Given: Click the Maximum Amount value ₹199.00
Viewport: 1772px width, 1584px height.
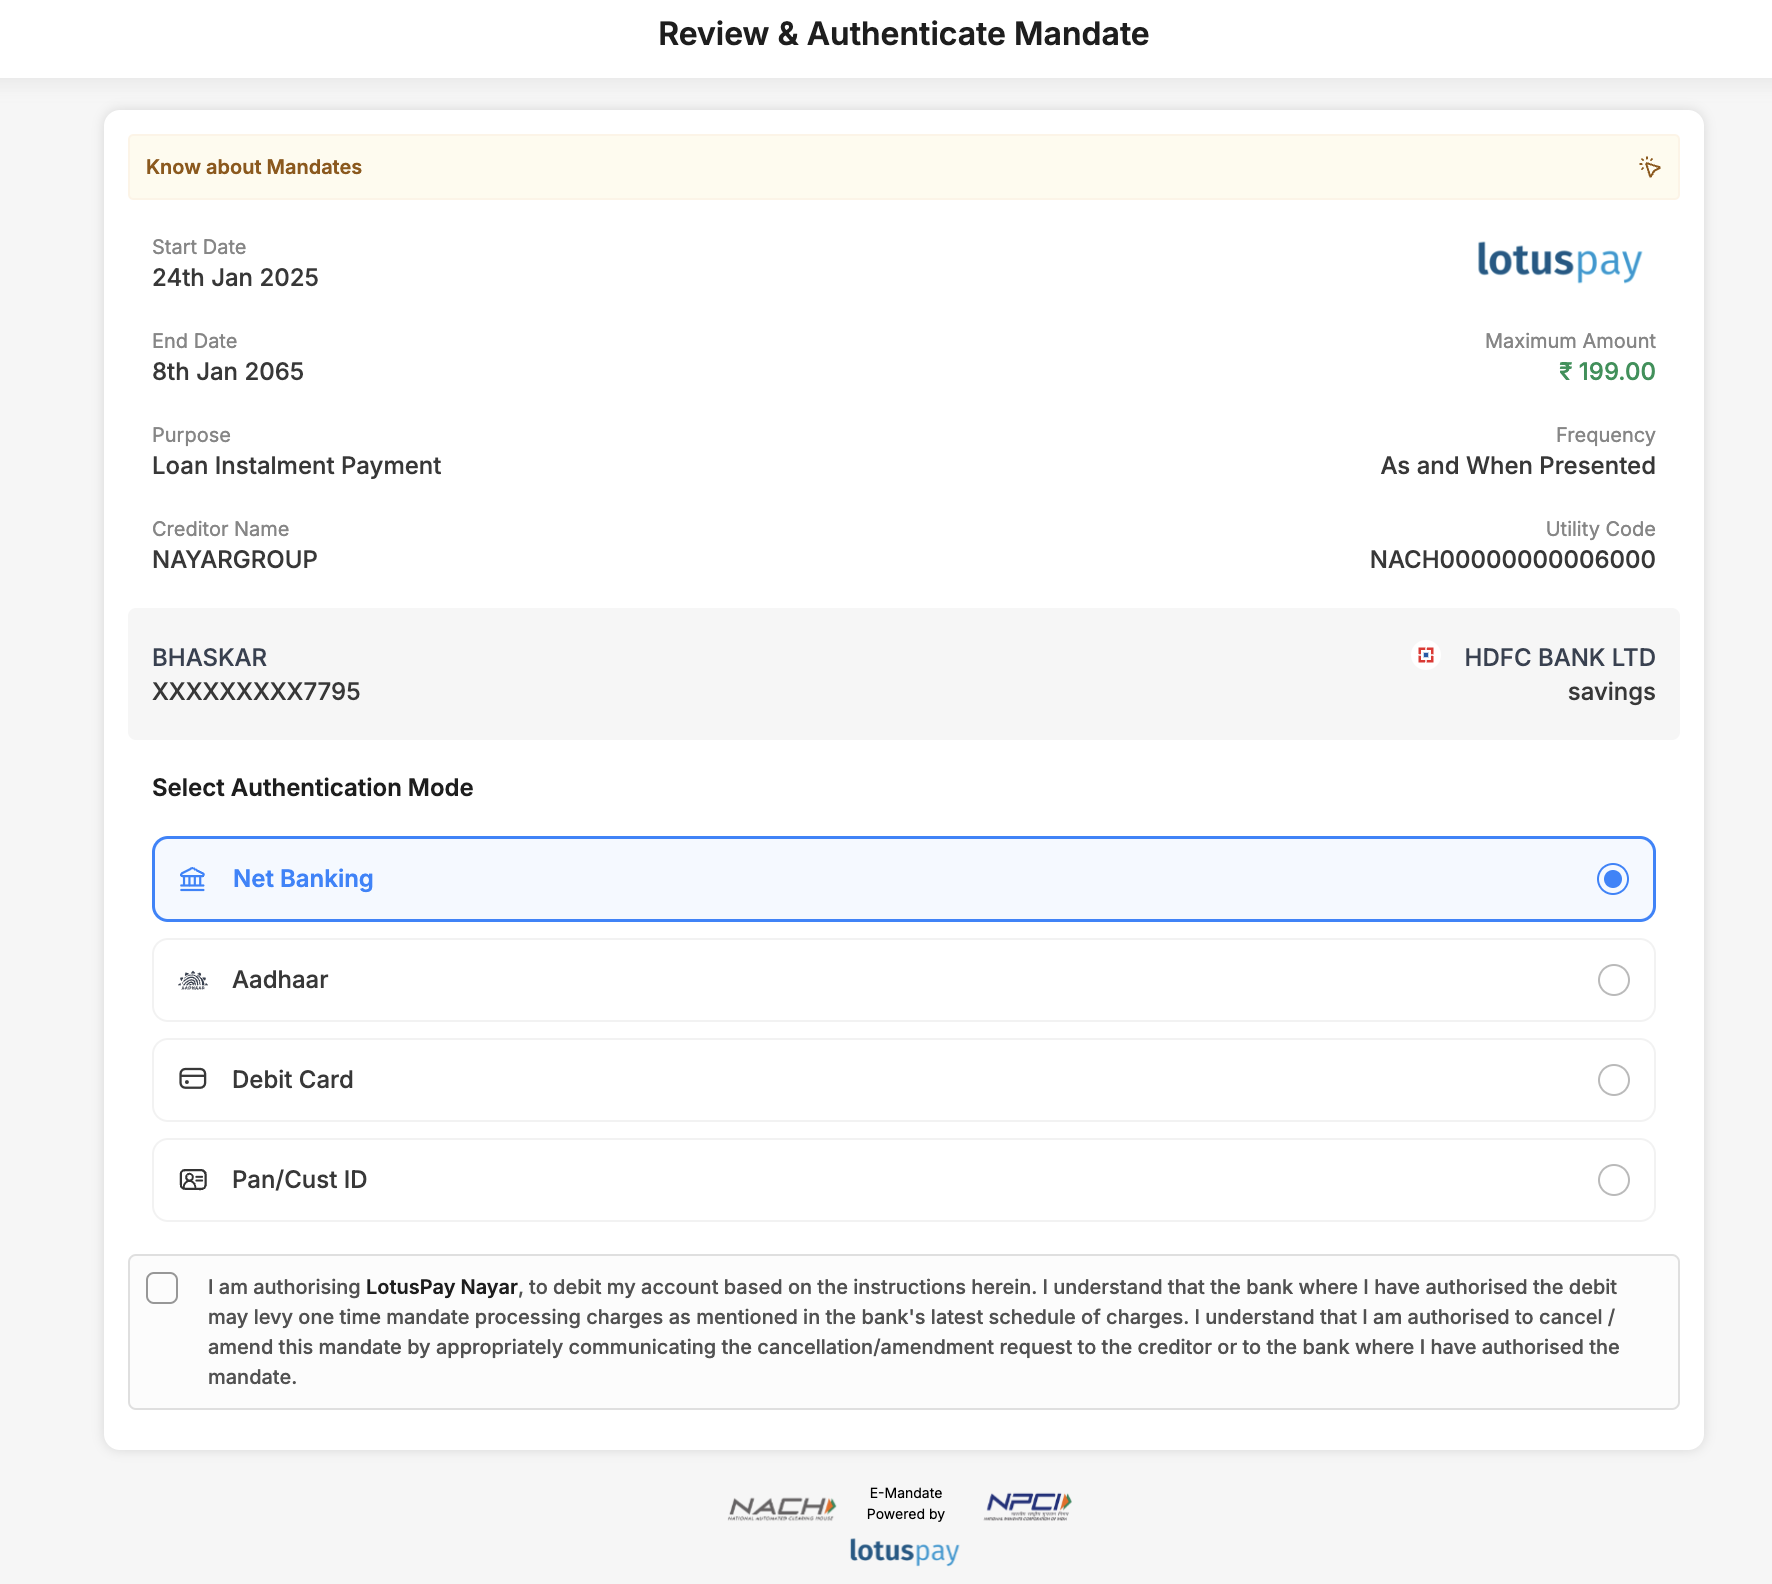Looking at the screenshot, I should [x=1606, y=371].
